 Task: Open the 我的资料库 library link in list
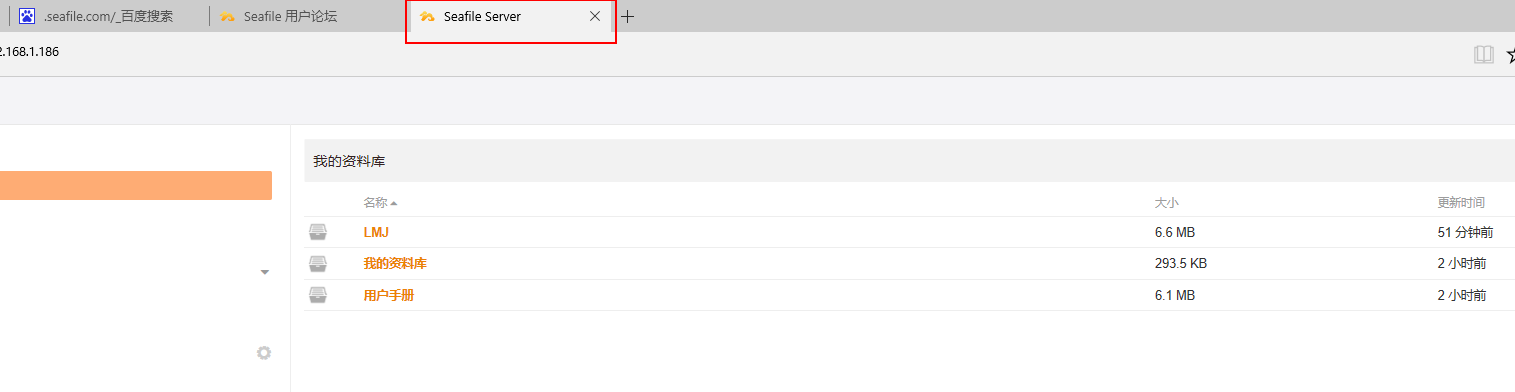pos(395,264)
